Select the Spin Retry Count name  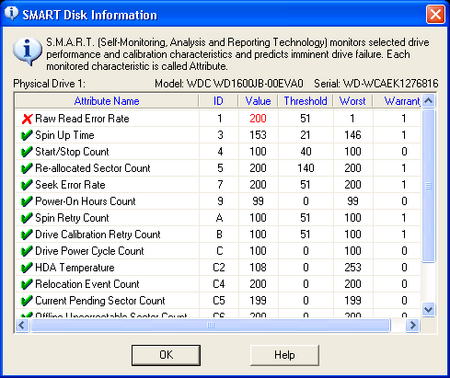(72, 218)
